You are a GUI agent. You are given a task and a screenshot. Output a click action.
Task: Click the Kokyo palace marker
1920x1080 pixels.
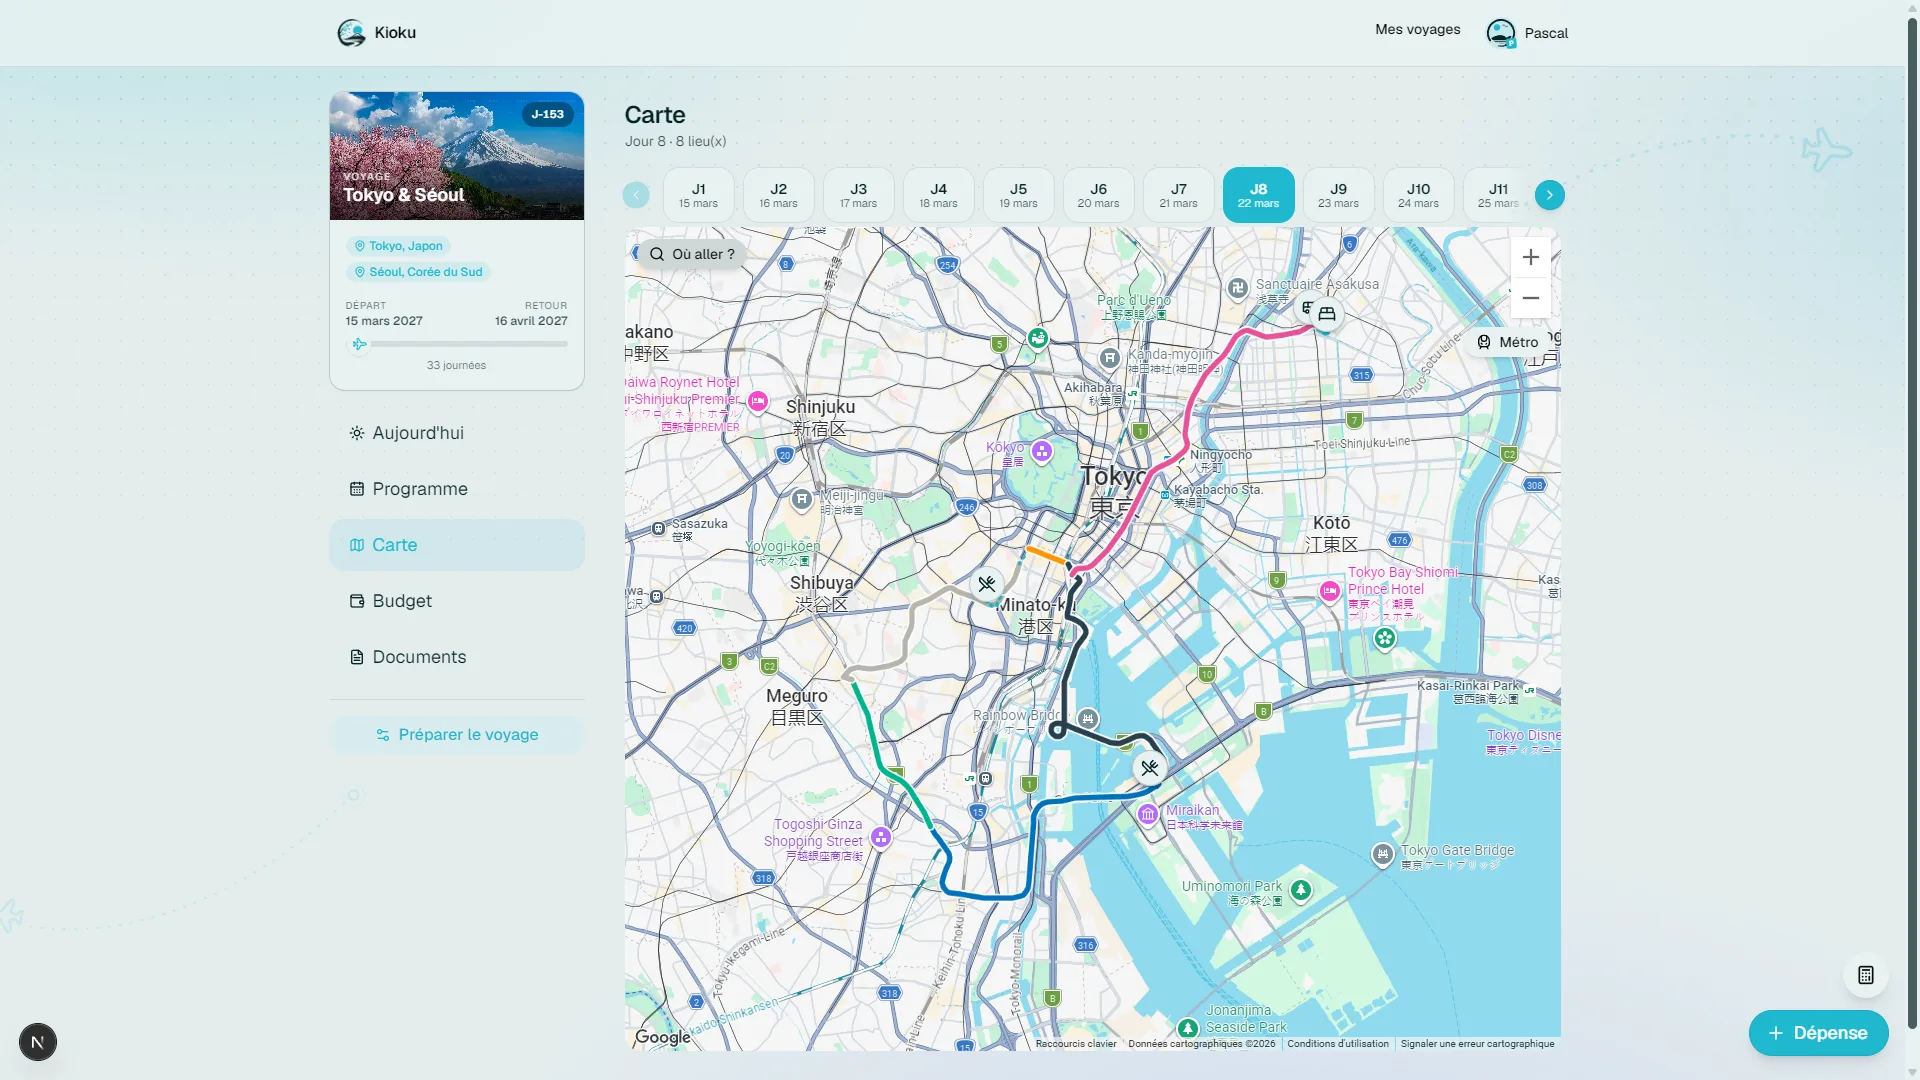click(x=1042, y=451)
